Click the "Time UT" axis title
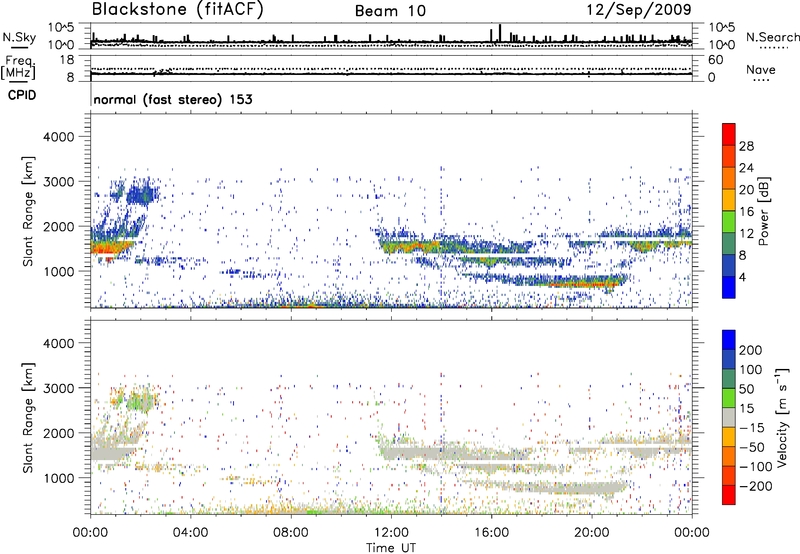Image resolution: width=800 pixels, height=554 pixels. point(391,548)
